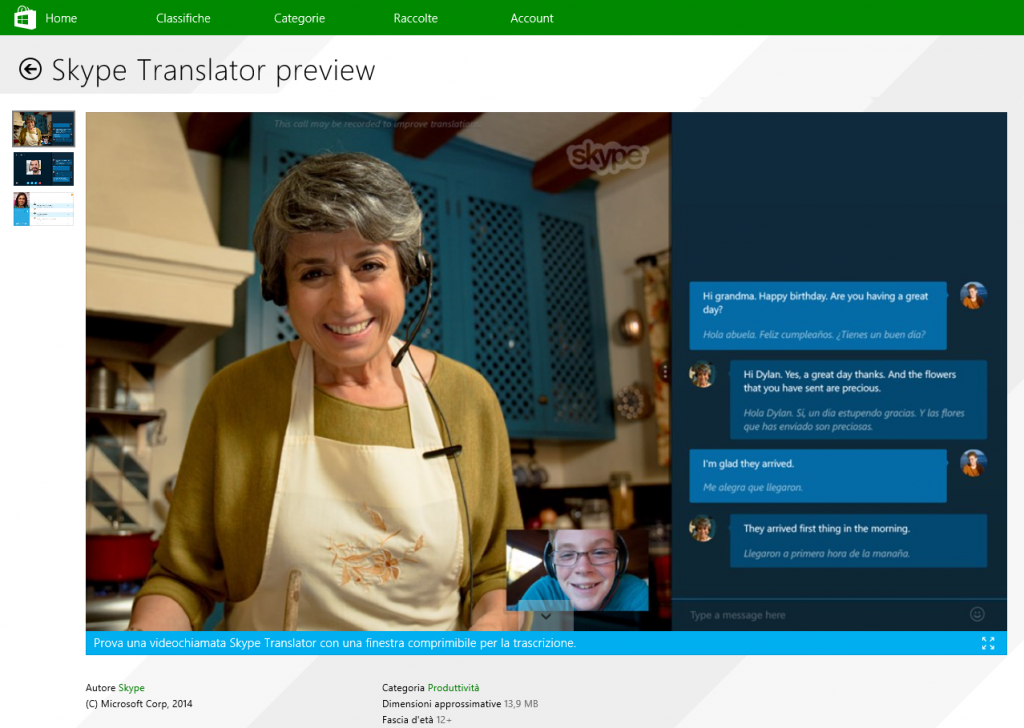This screenshot has height=728, width=1024.
Task: Select the Raccolte tab
Action: coord(415,17)
